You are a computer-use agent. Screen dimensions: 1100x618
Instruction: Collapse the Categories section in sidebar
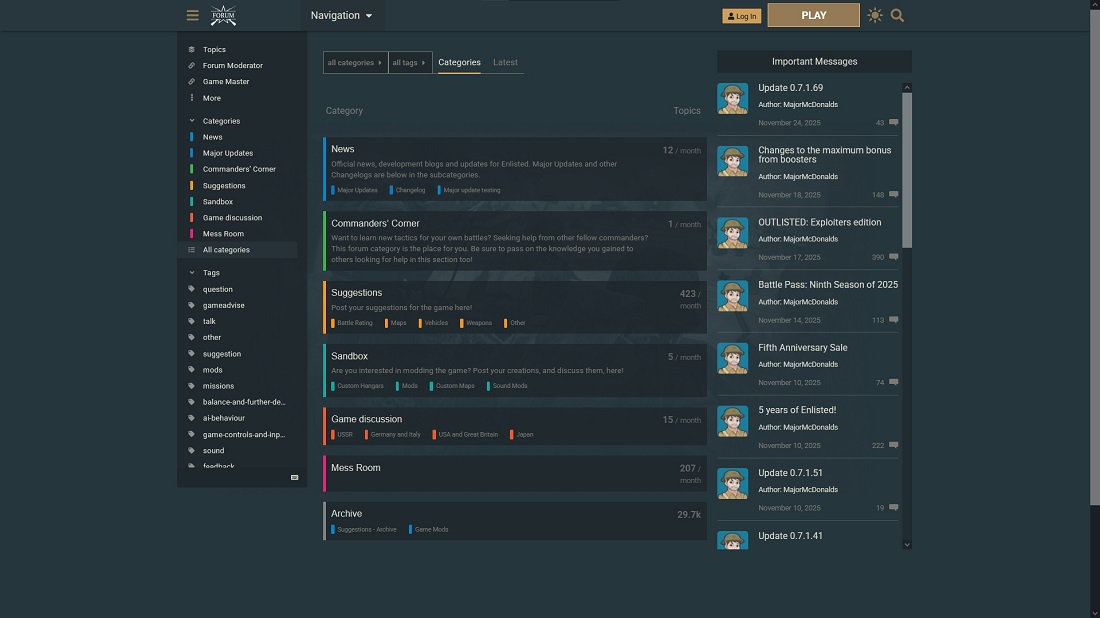(192, 121)
